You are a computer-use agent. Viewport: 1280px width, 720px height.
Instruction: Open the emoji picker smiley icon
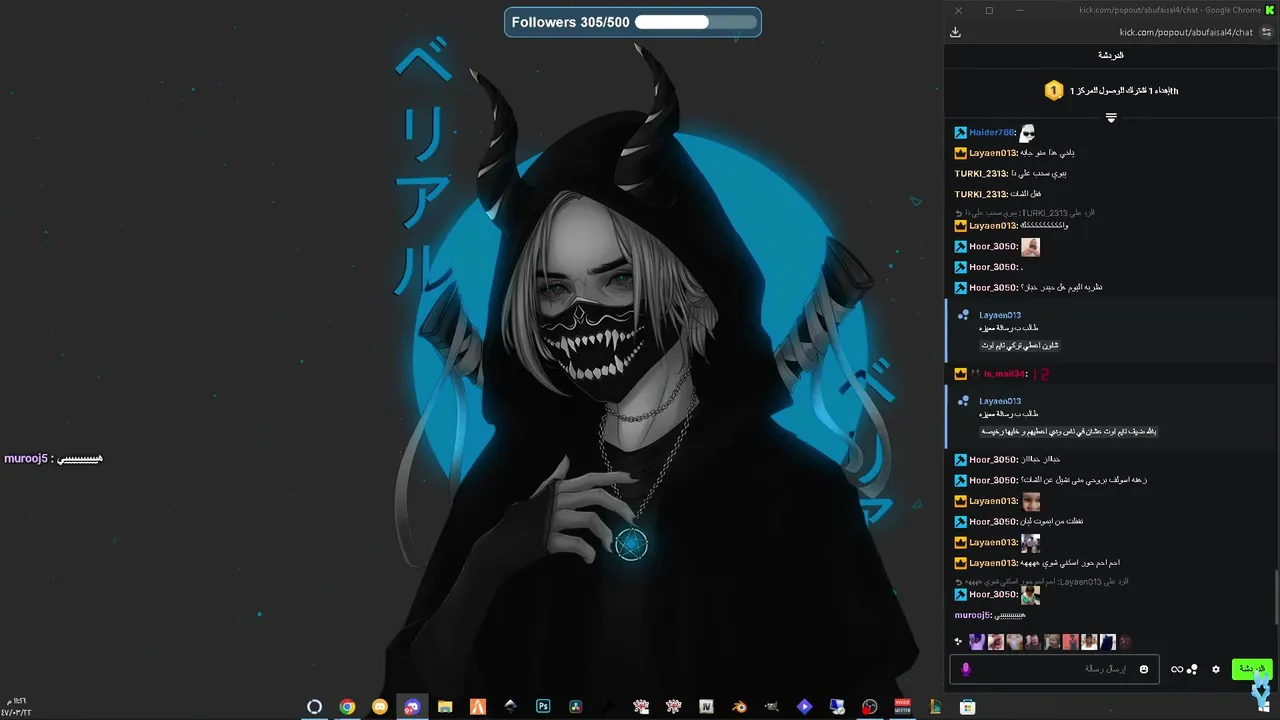pyautogui.click(x=1144, y=669)
